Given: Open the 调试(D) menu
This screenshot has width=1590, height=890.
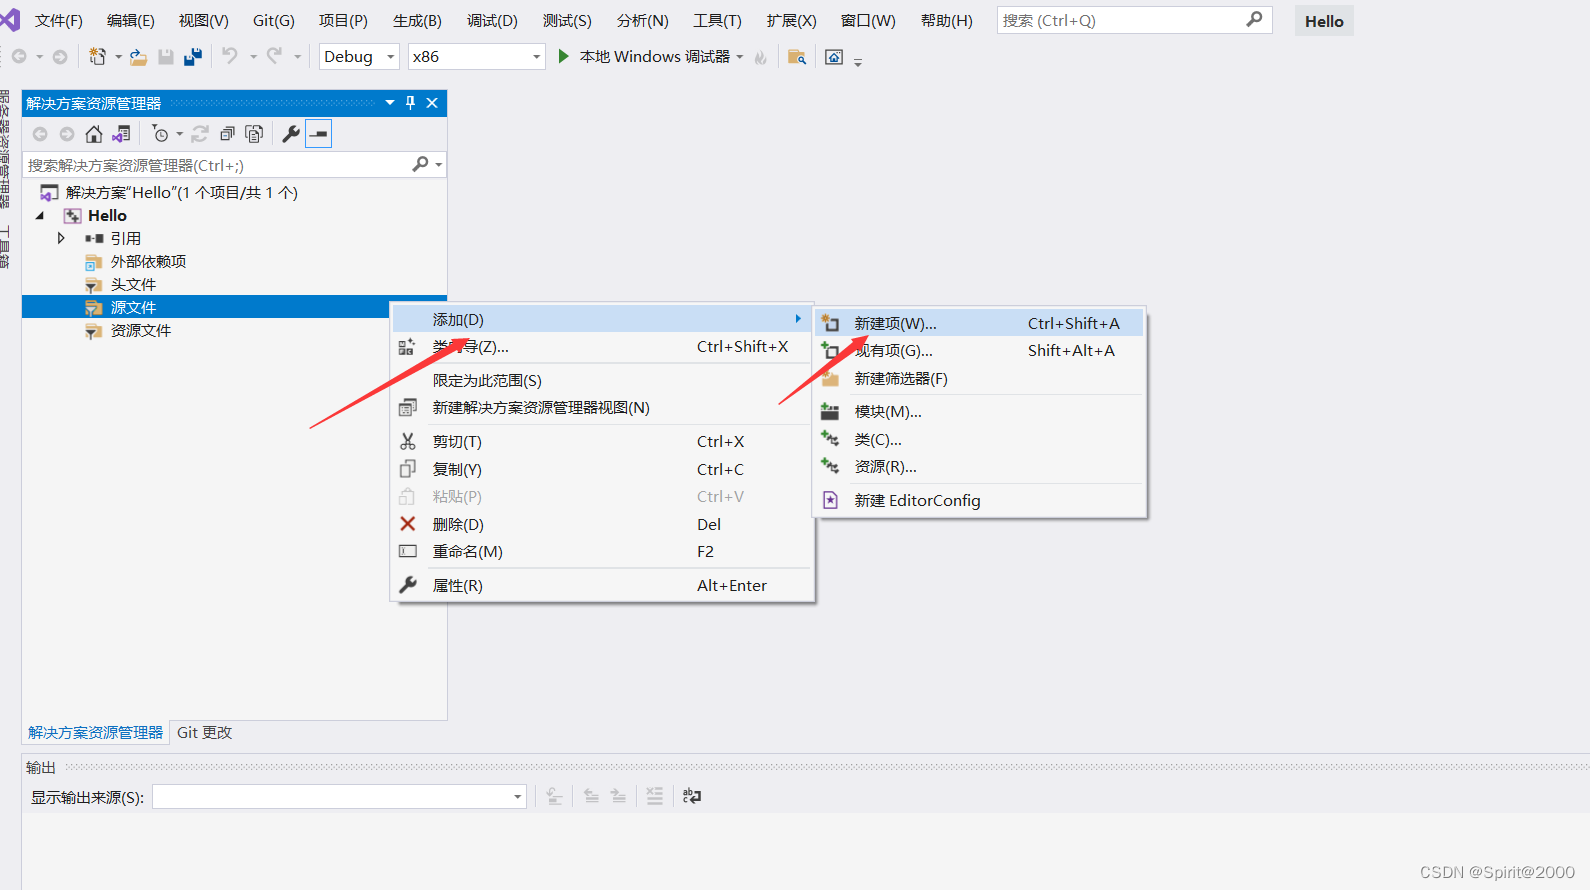Looking at the screenshot, I should (x=492, y=20).
